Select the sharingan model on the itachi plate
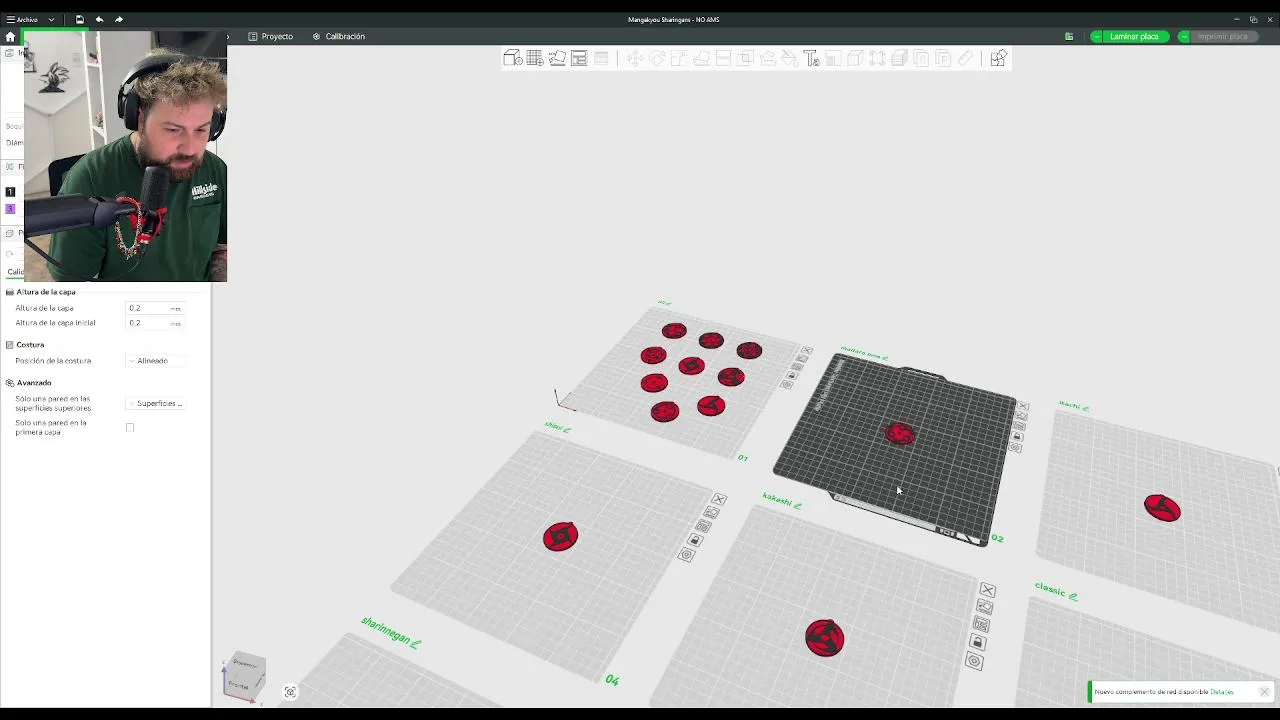Image resolution: width=1280 pixels, height=720 pixels. pyautogui.click(x=1162, y=508)
